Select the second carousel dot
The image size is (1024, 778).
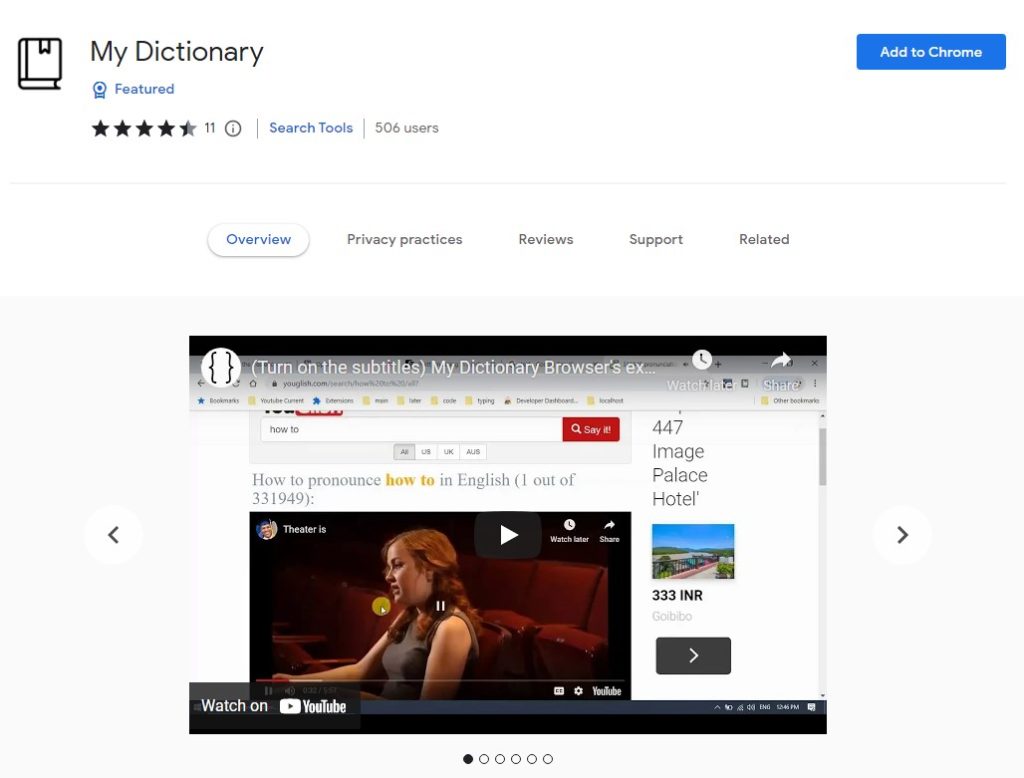(484, 759)
